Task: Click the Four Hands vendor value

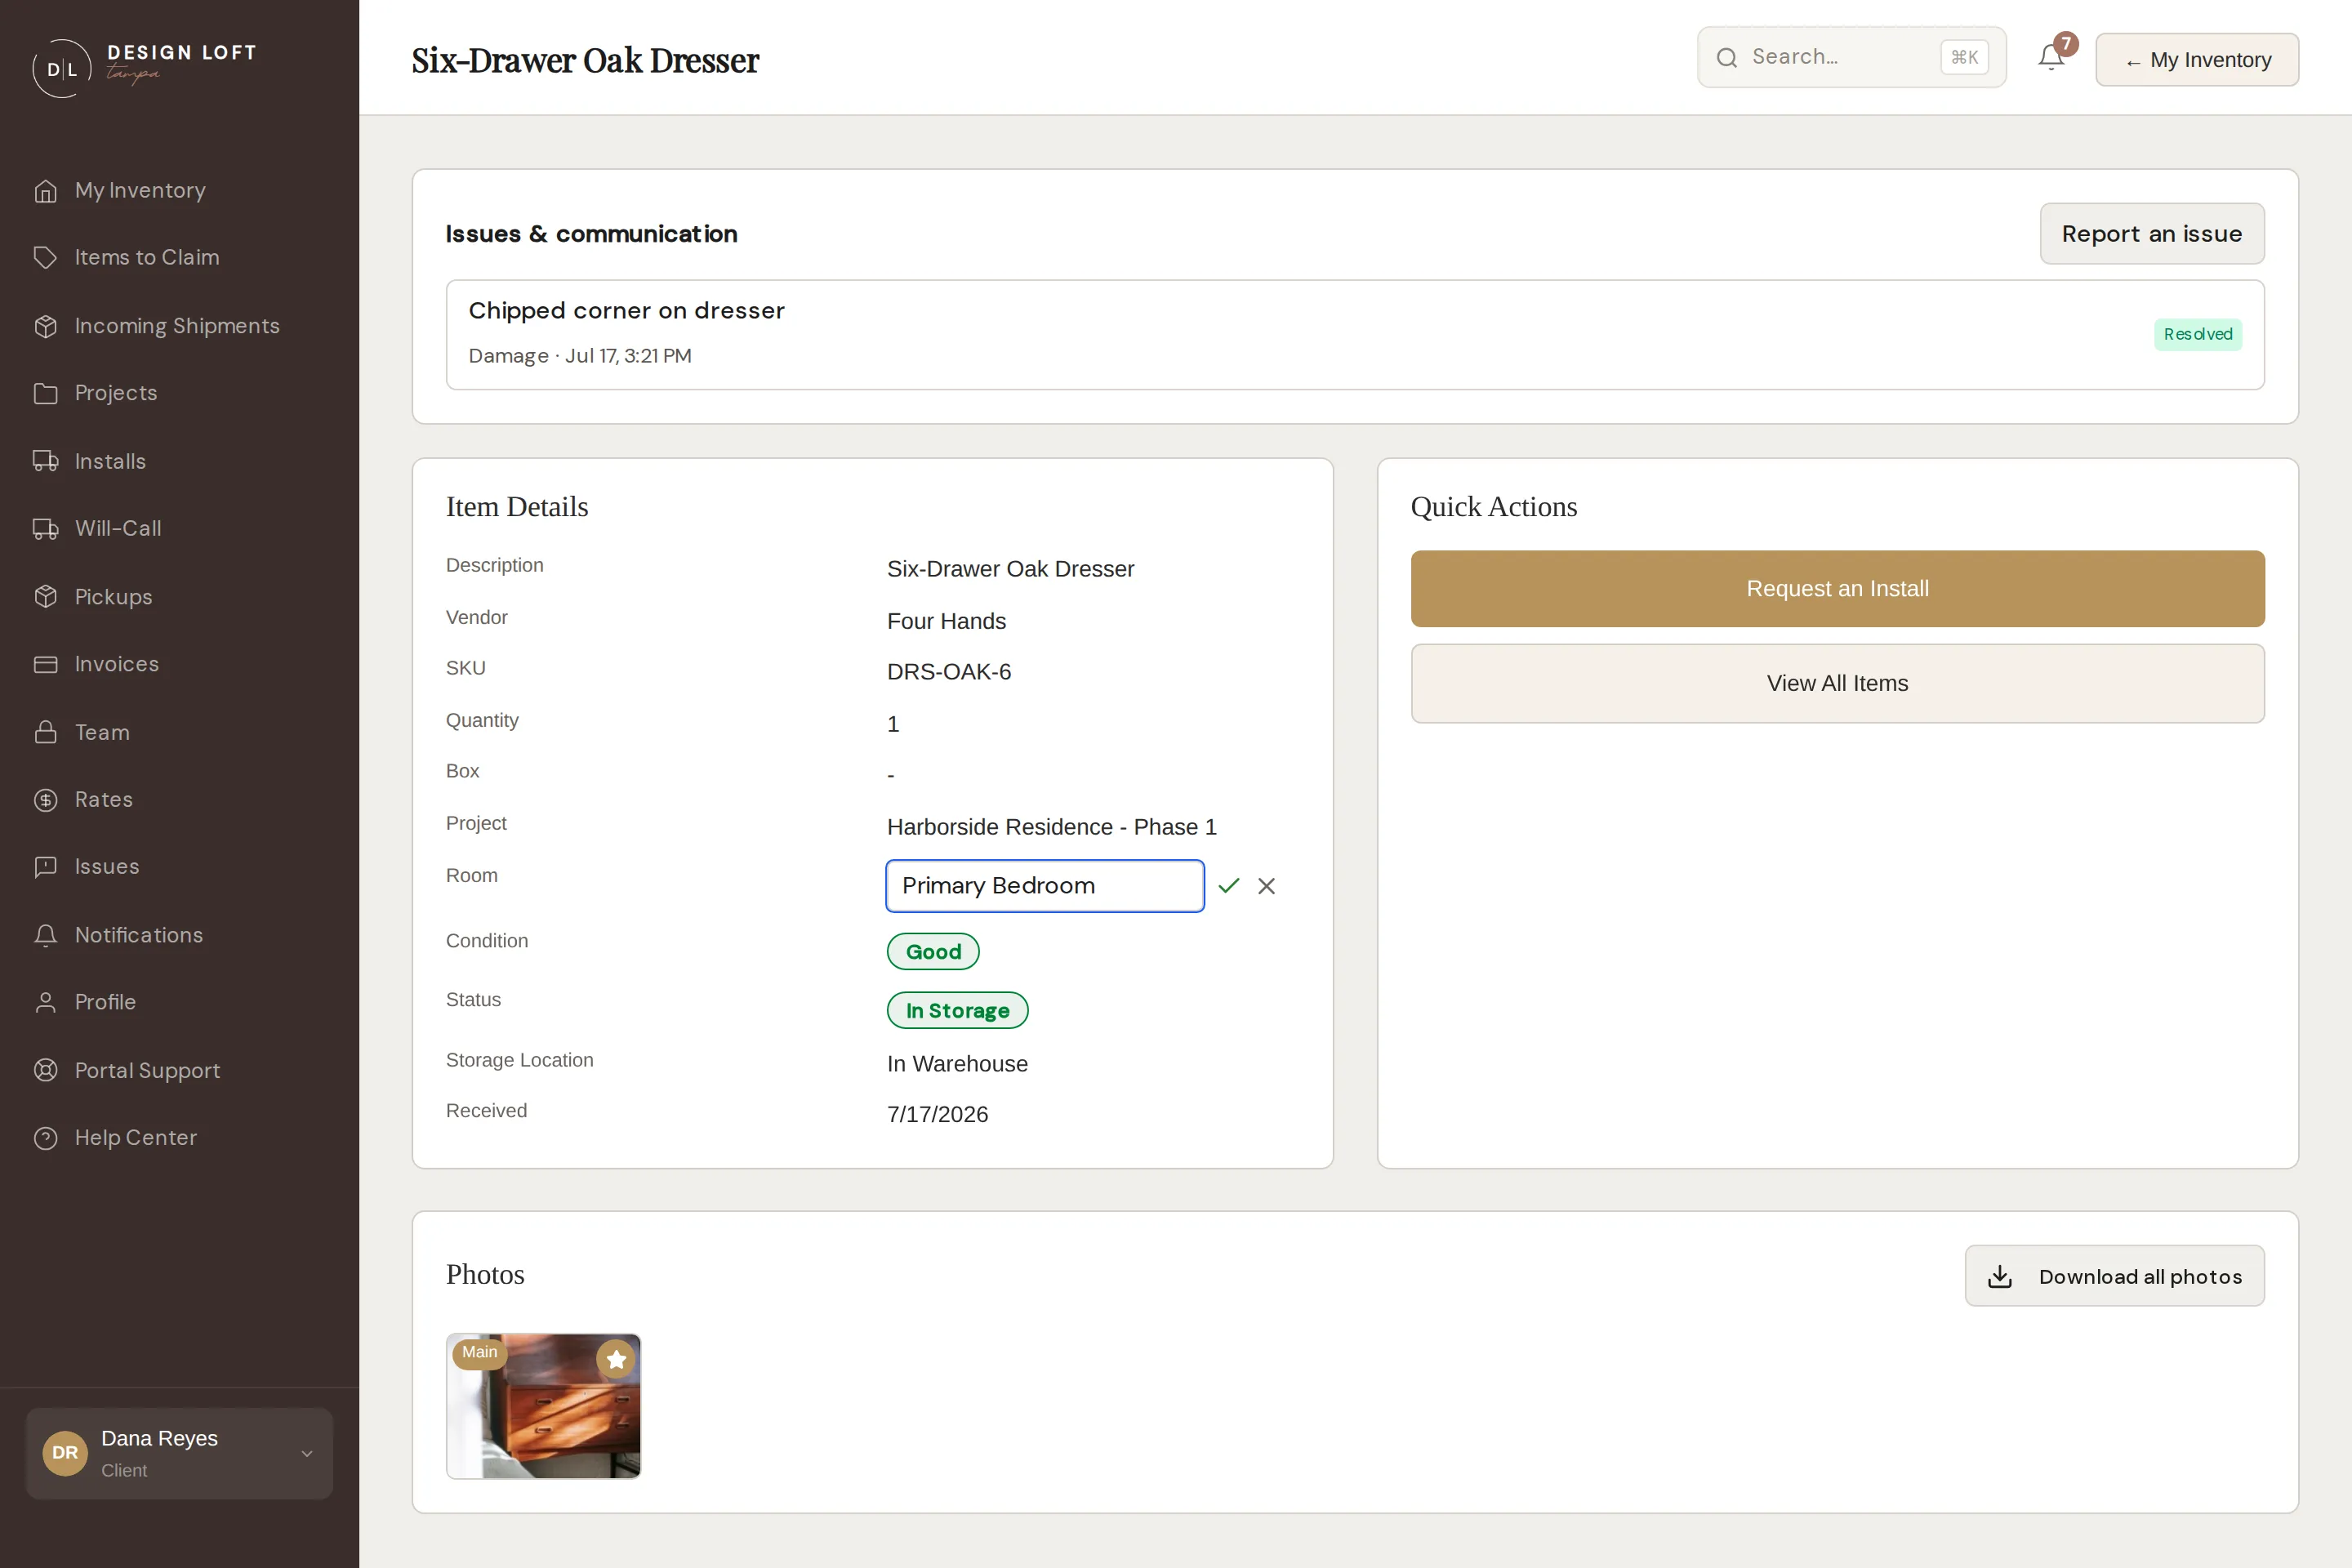Action: [946, 621]
